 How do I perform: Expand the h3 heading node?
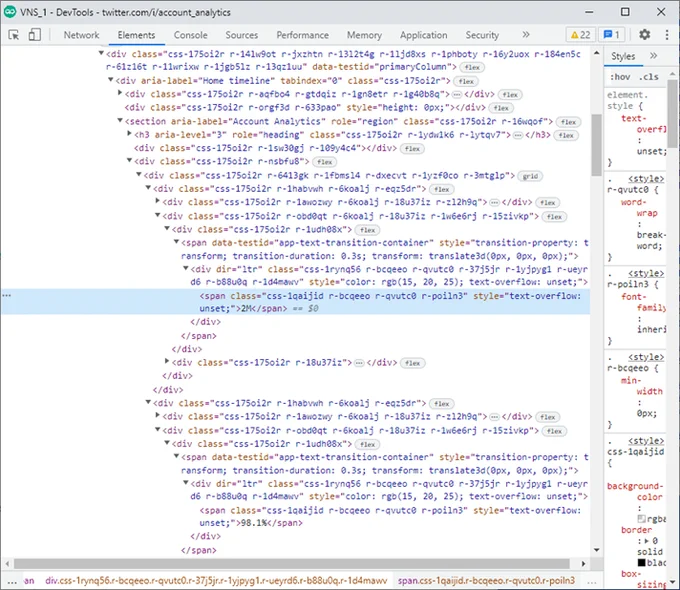pos(129,134)
